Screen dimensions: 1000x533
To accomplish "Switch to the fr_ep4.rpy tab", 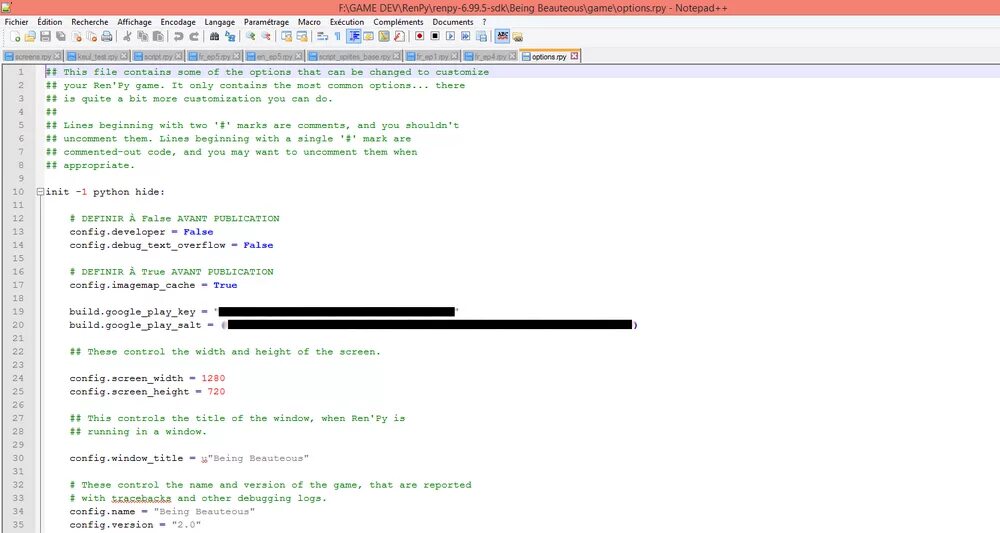I will click(x=490, y=56).
